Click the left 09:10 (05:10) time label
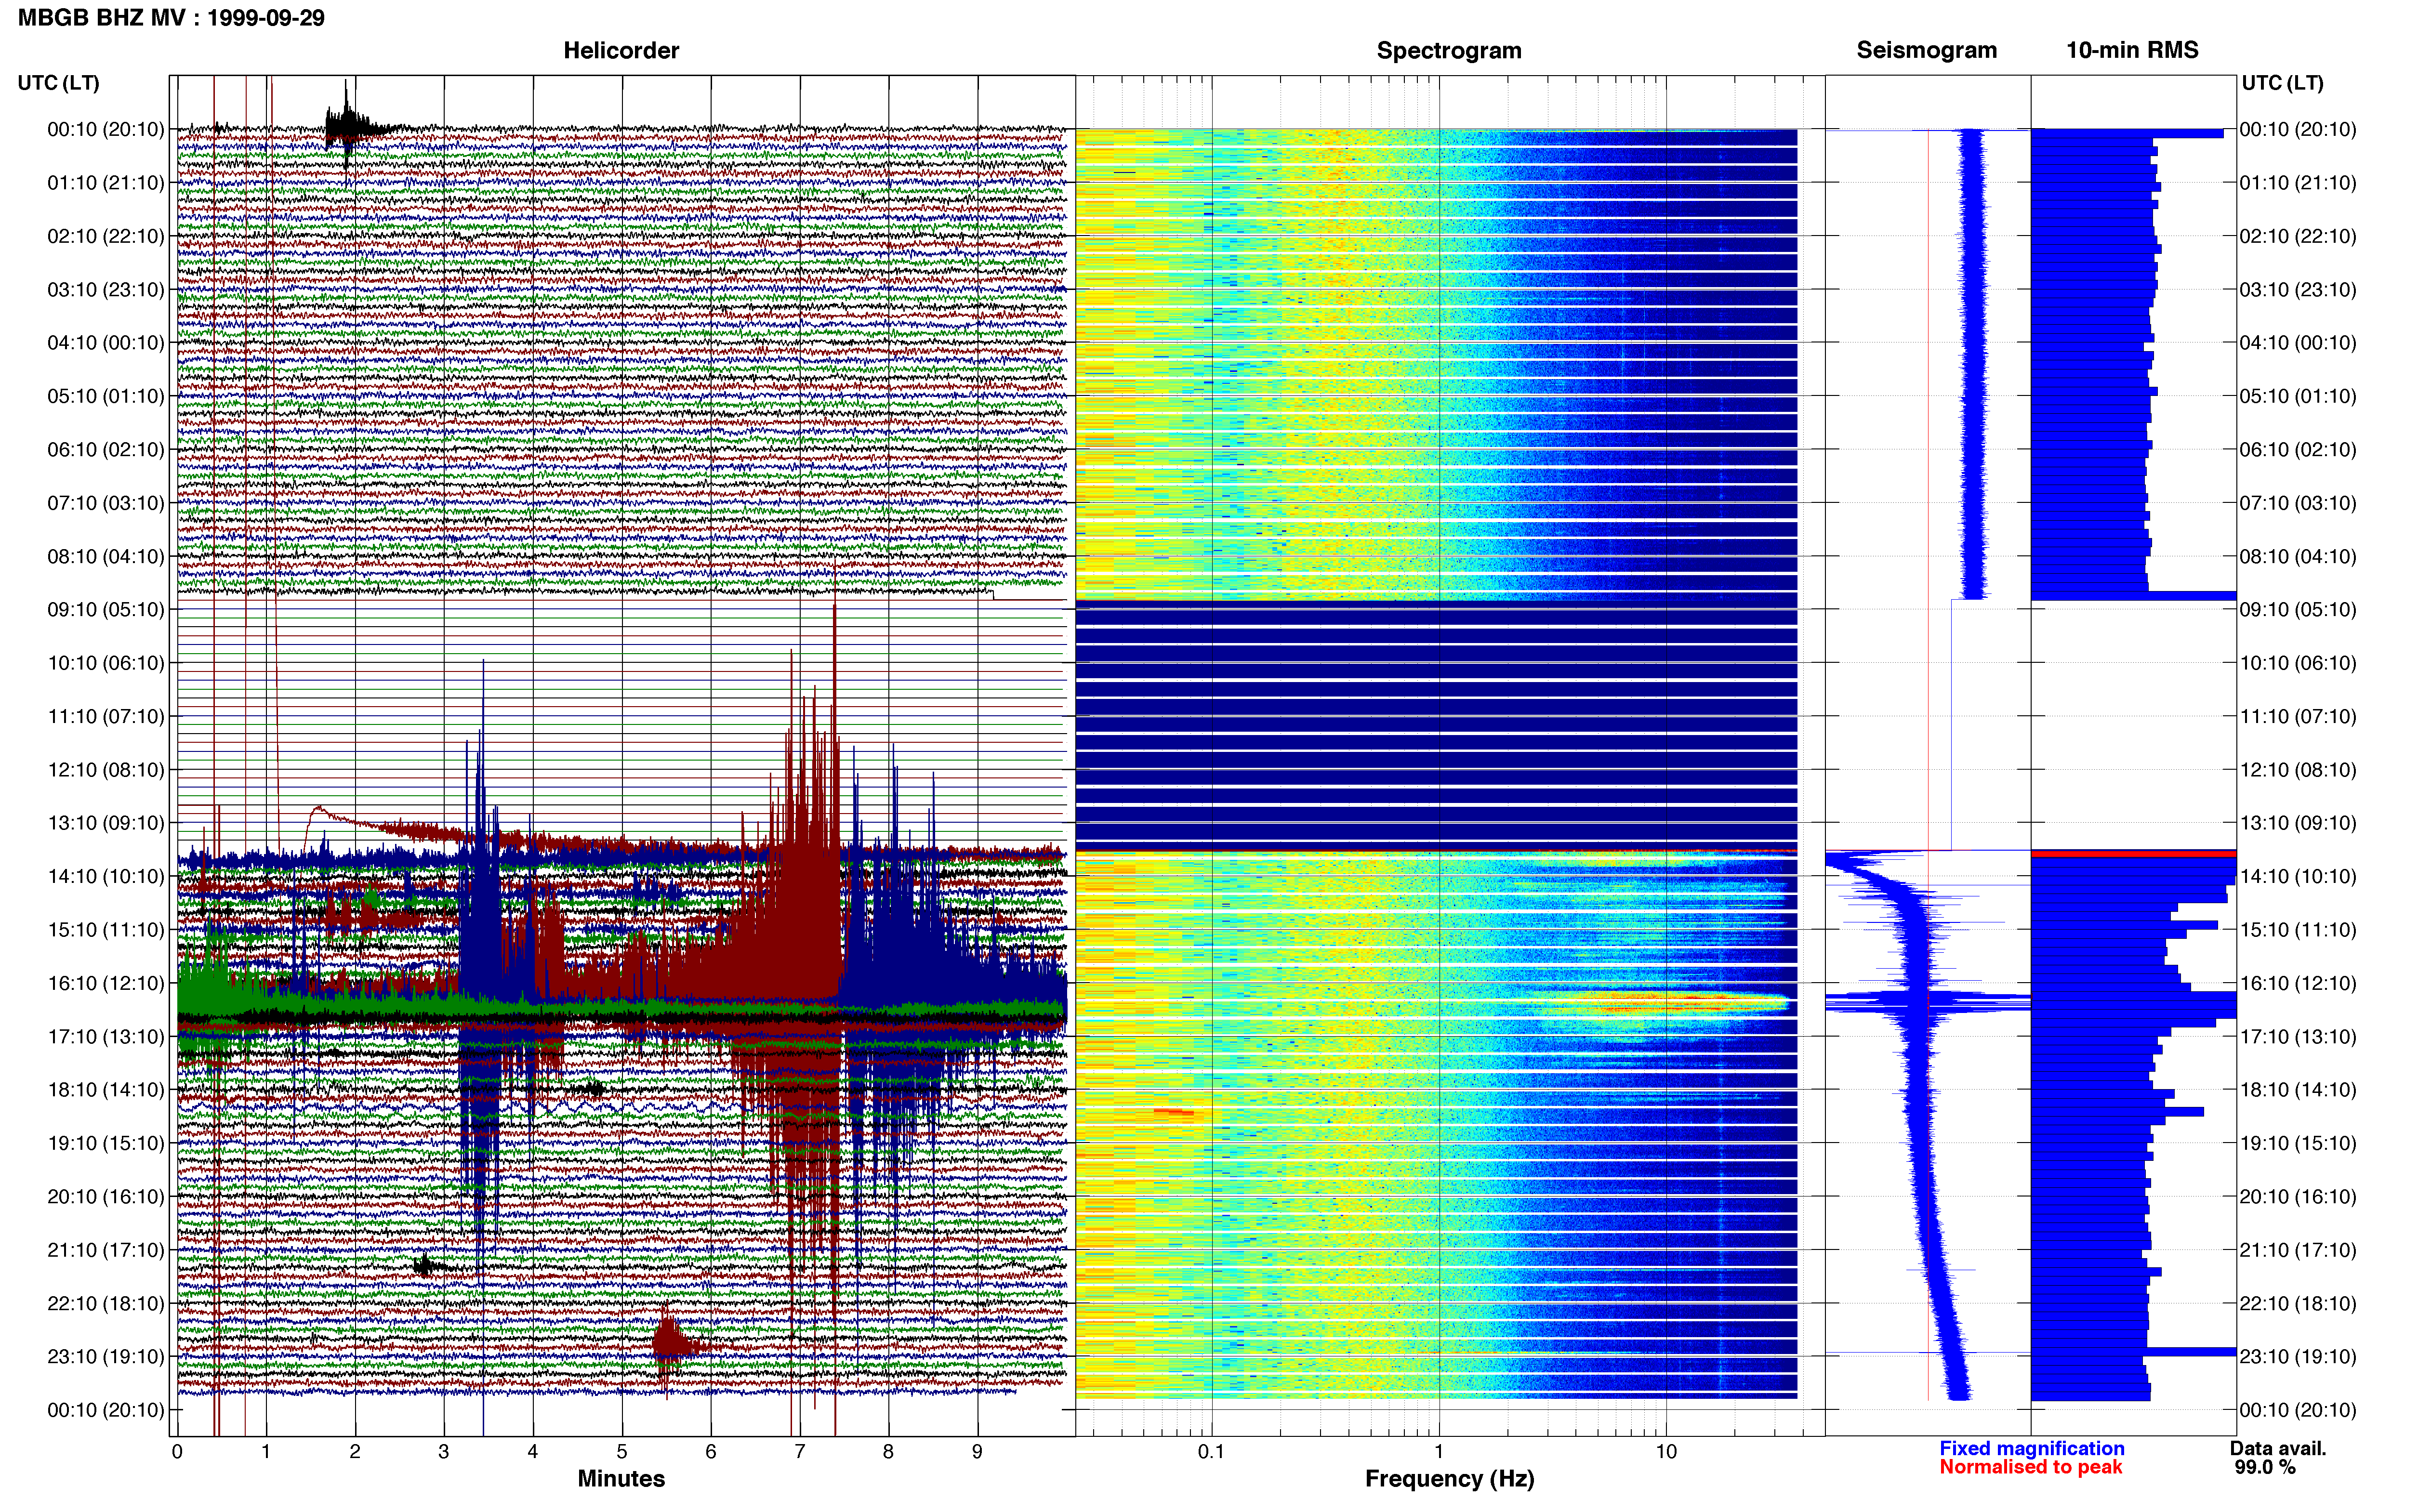 [x=105, y=609]
